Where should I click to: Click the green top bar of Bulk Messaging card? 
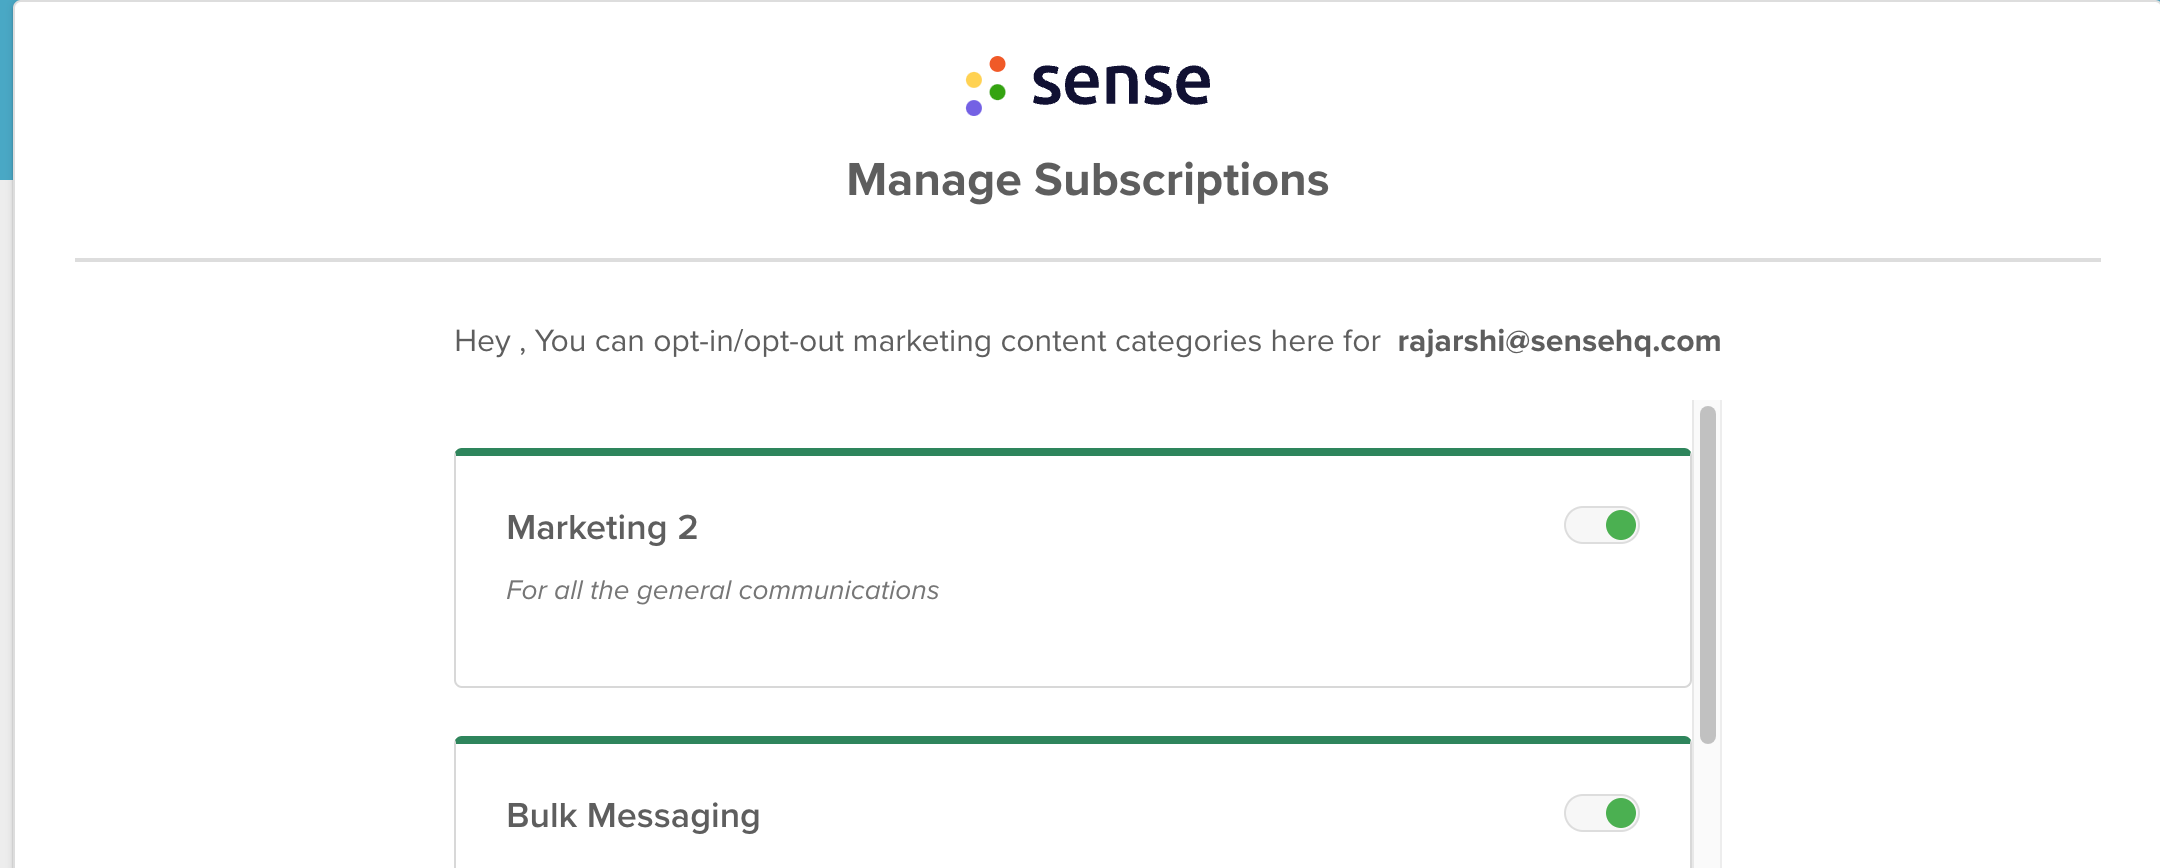tap(1073, 740)
